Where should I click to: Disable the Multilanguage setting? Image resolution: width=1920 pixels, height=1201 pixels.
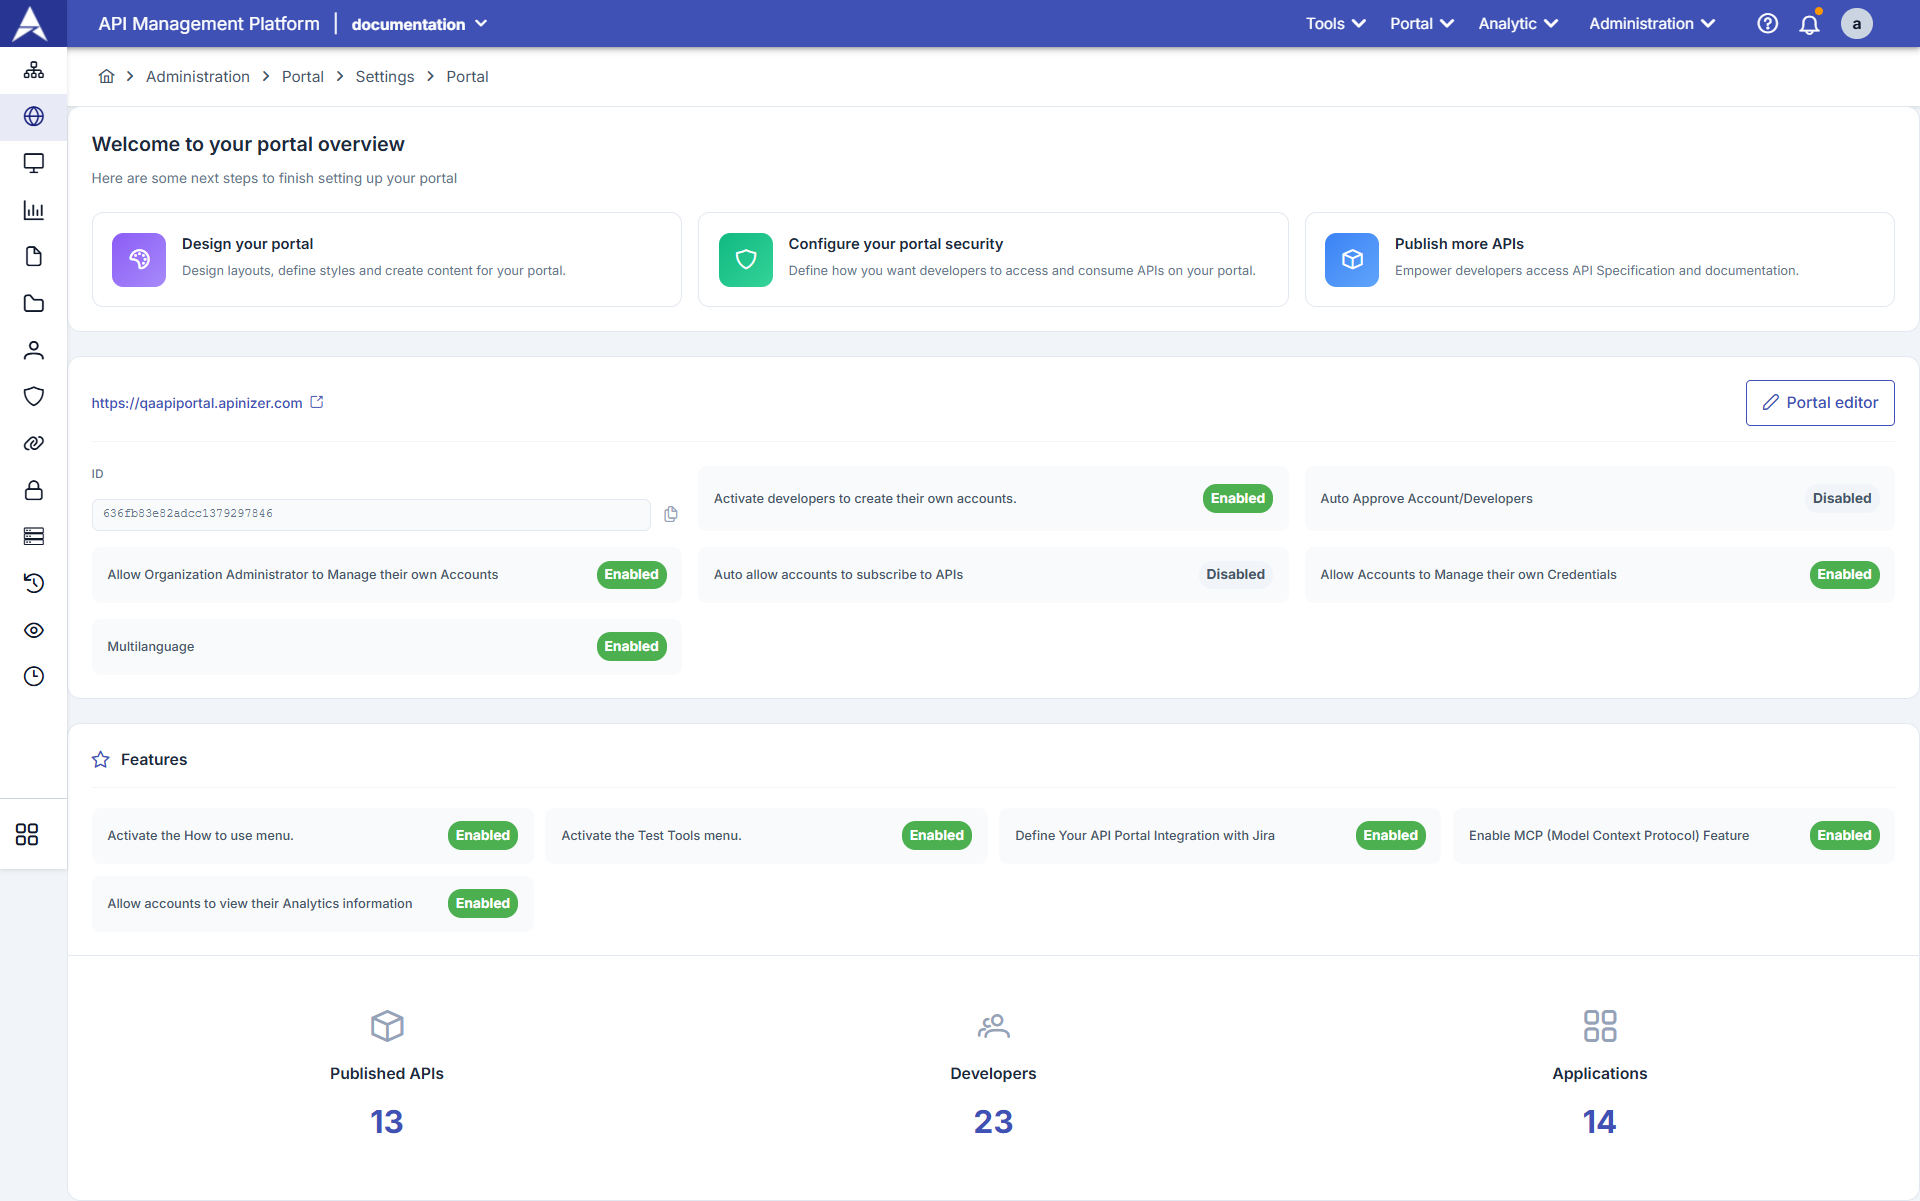point(631,646)
